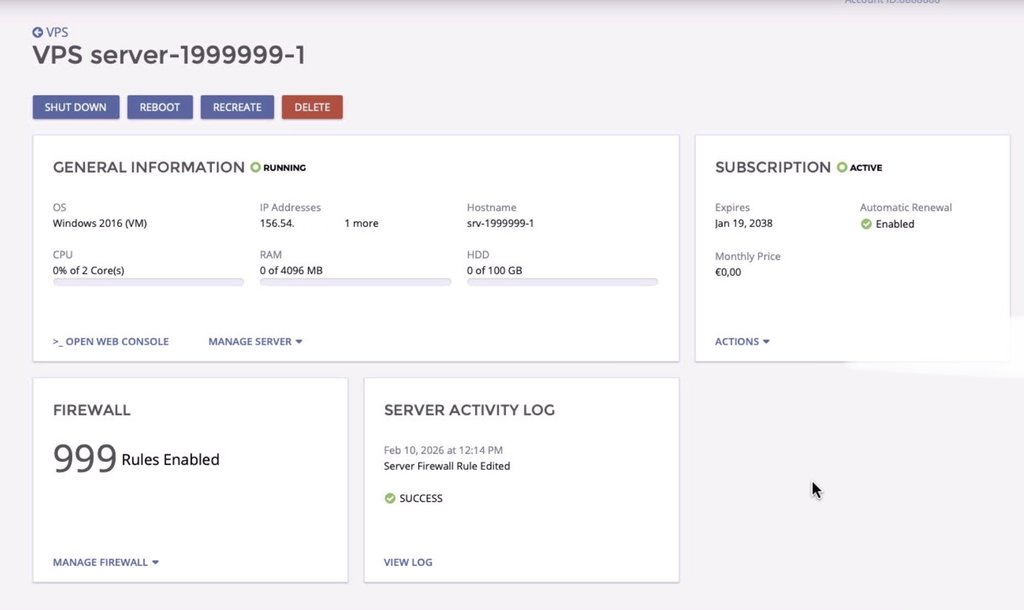The image size is (1024, 610).
Task: Click the 'Hostname' label
Action: click(492, 208)
